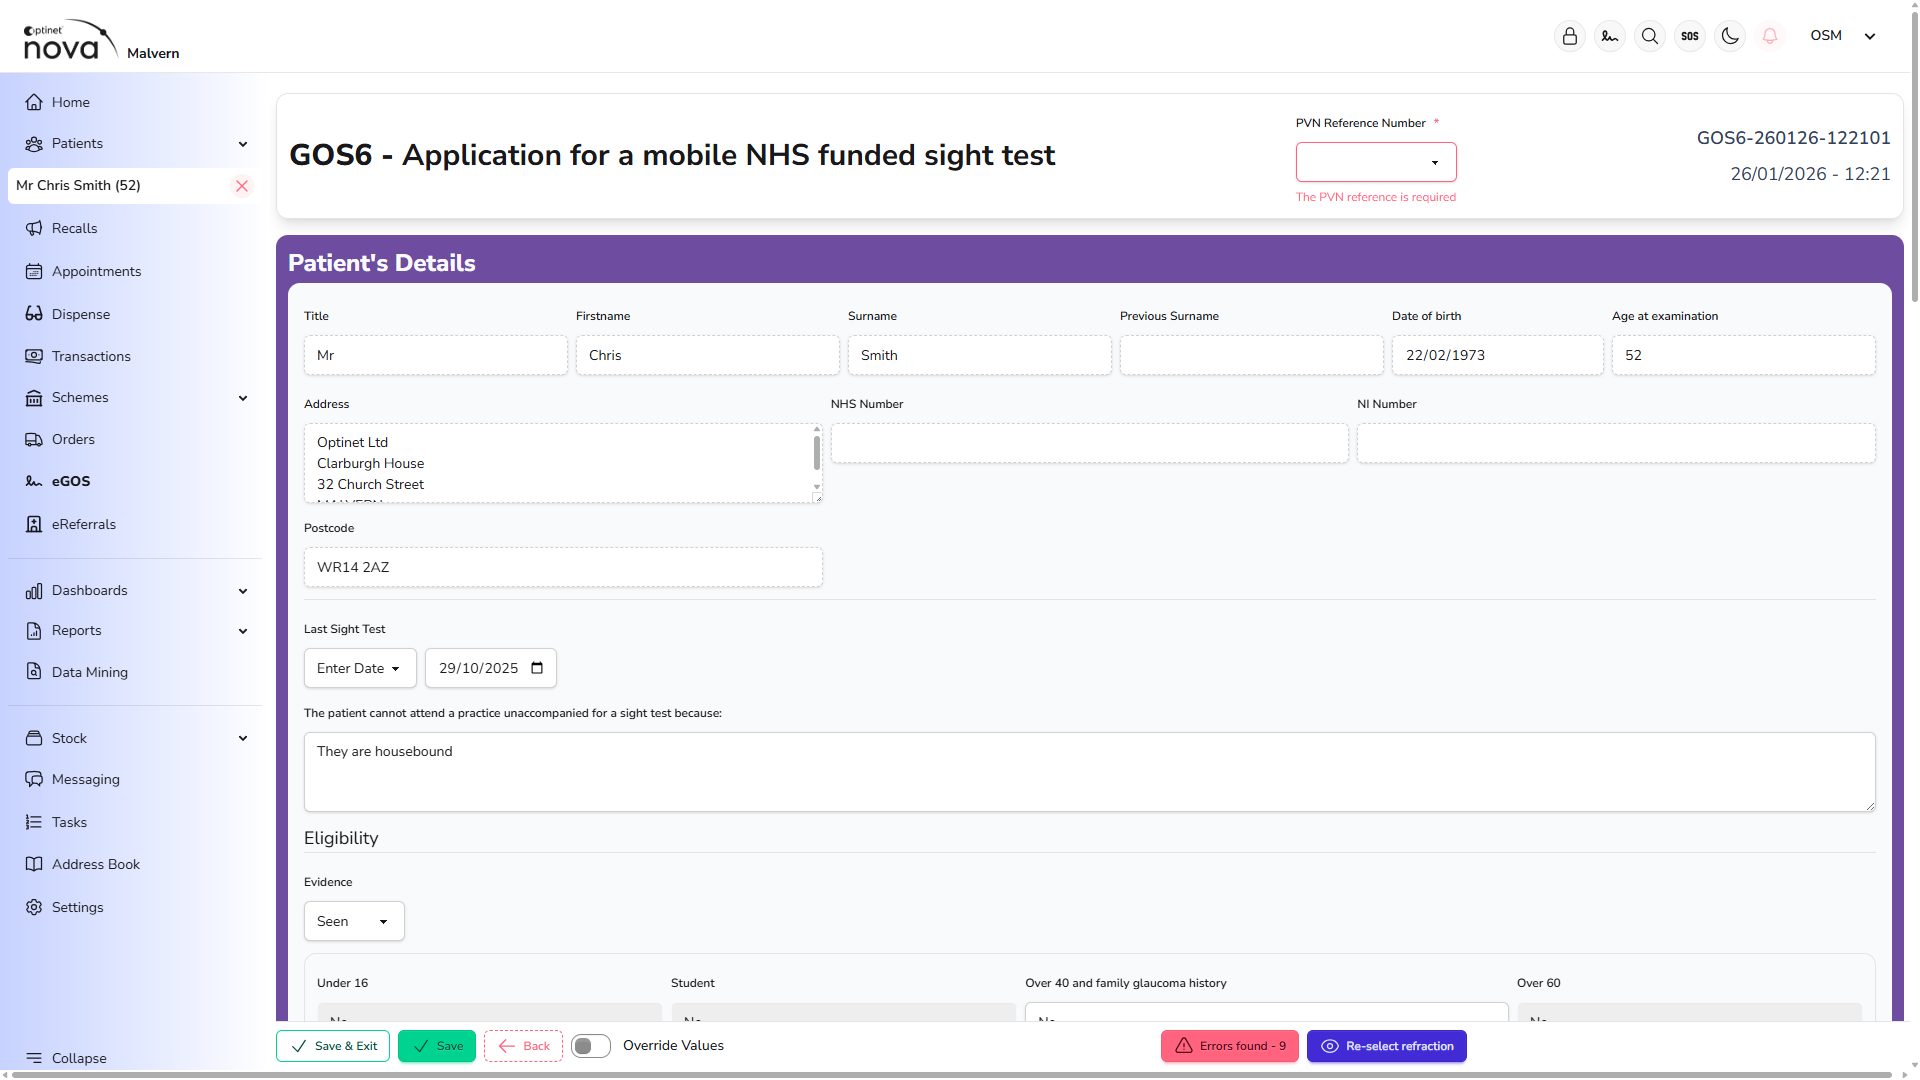Open PVN Reference Number dropdown
1920x1080 pixels.
click(x=1376, y=162)
